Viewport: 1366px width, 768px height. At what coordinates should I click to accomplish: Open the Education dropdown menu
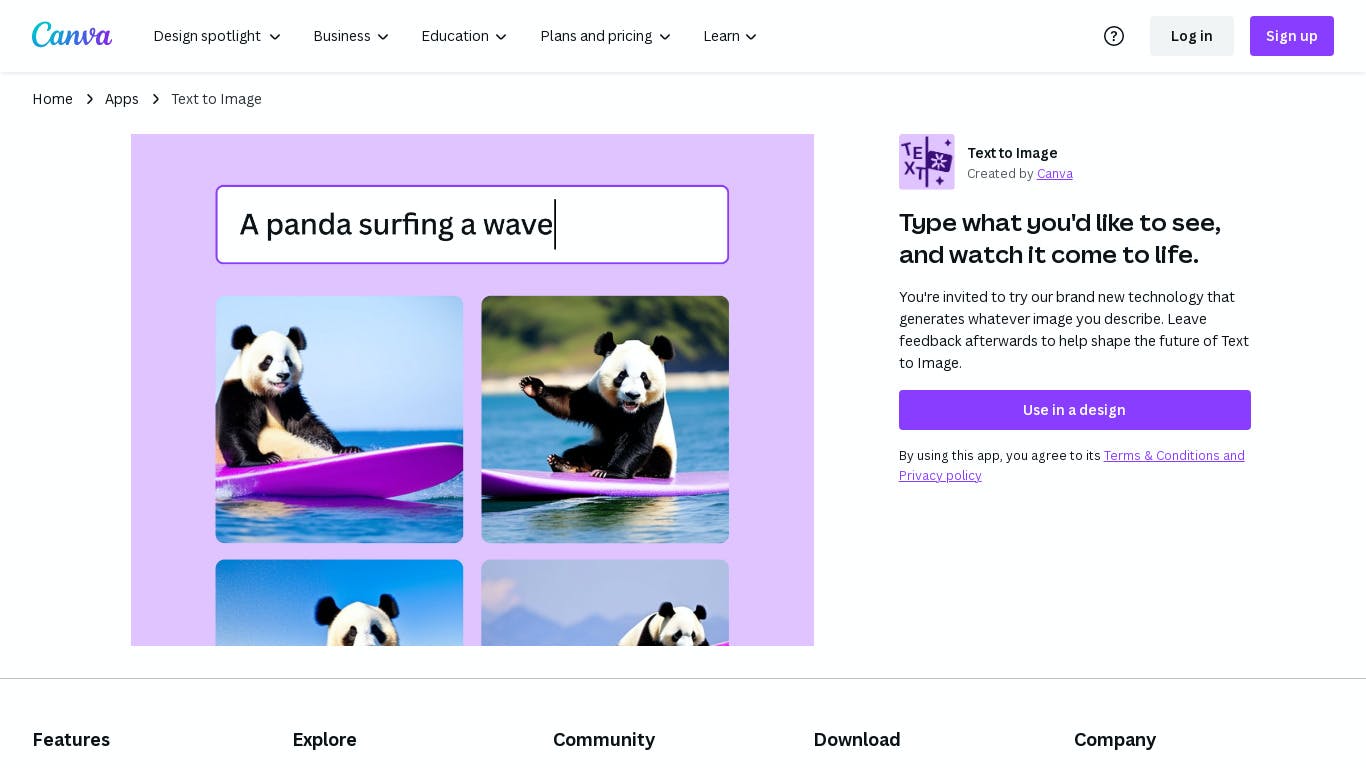pyautogui.click(x=464, y=36)
